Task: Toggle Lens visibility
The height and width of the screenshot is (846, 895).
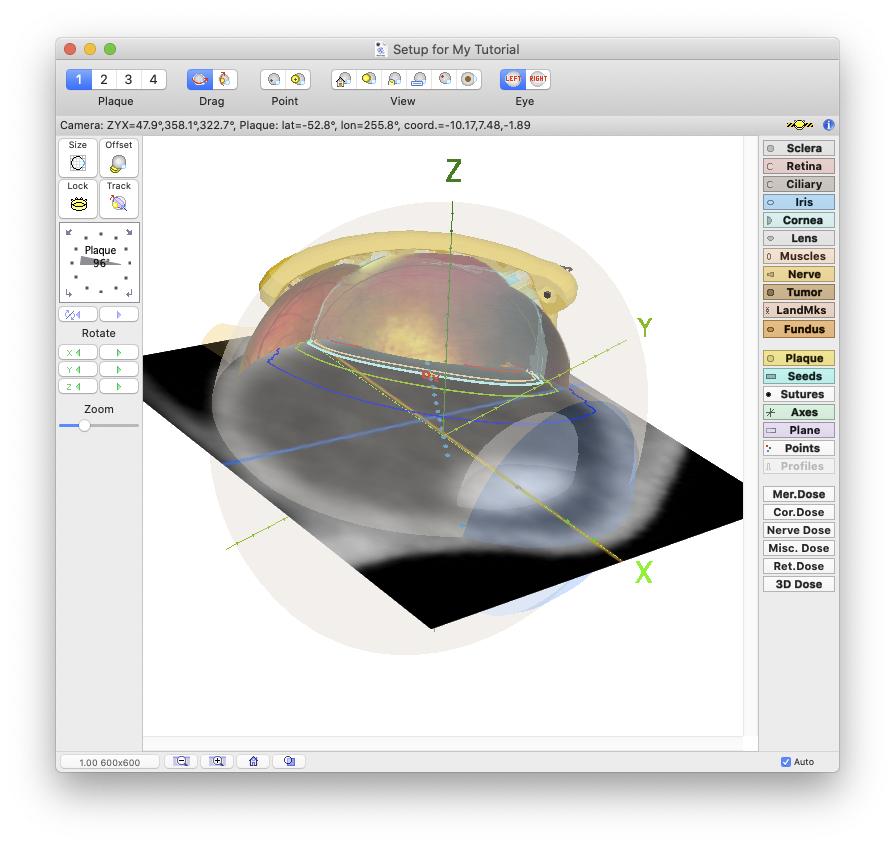Action: coord(799,238)
